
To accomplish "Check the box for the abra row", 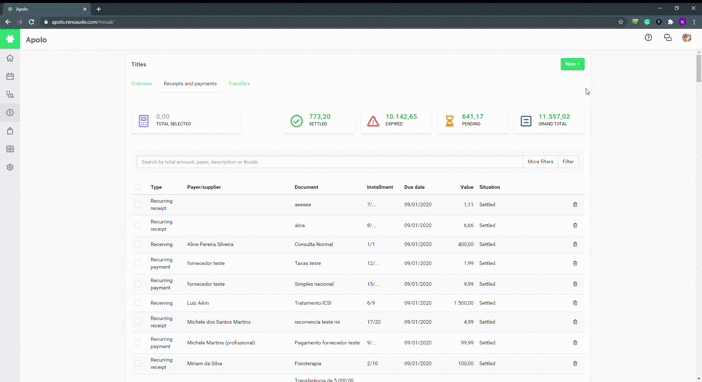I will click(x=137, y=225).
